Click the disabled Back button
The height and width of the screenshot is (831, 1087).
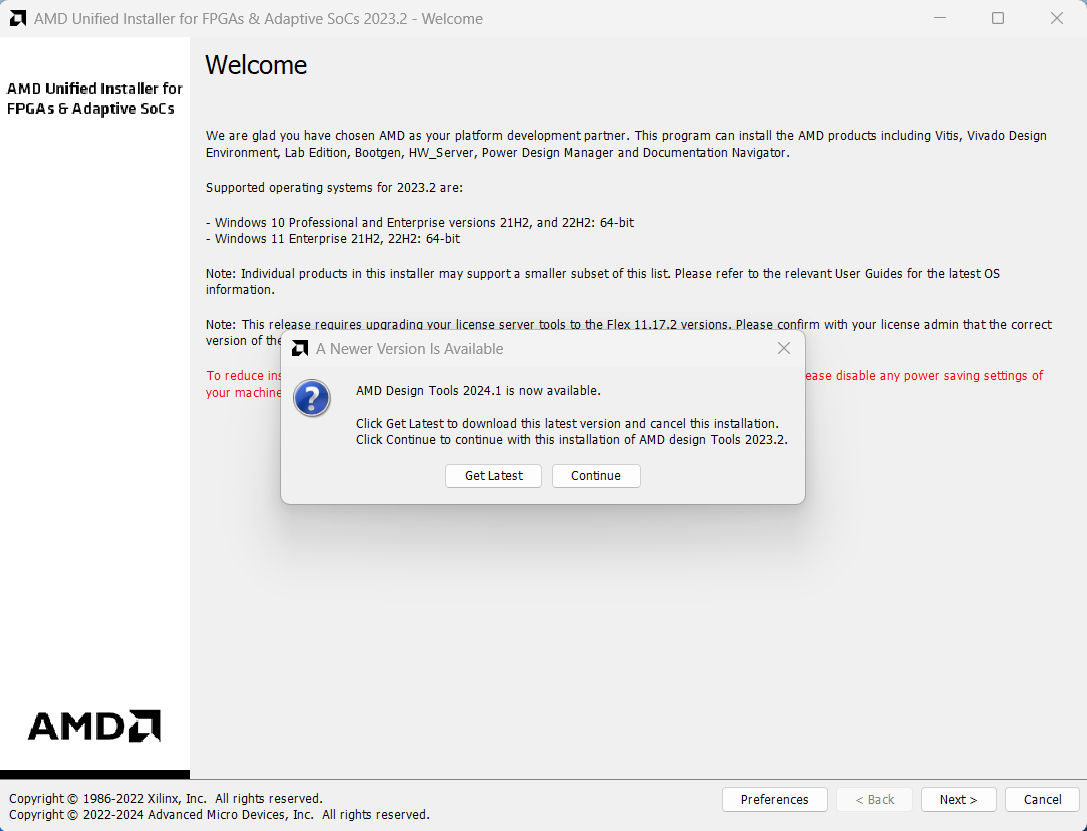click(x=874, y=800)
